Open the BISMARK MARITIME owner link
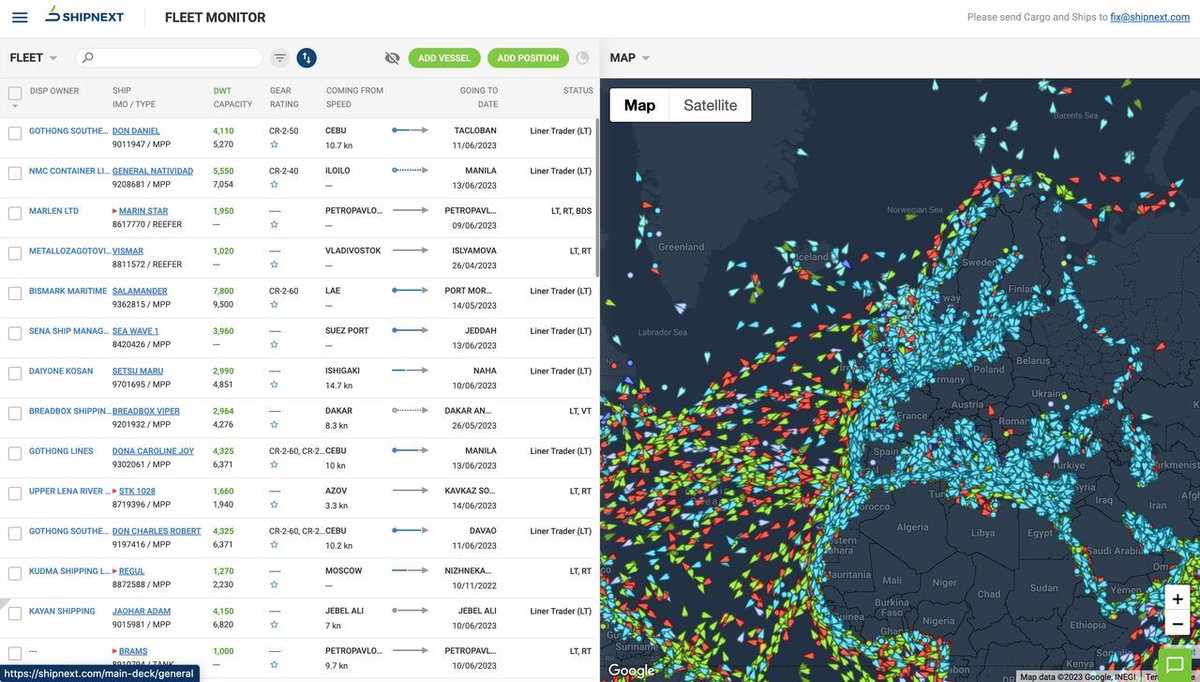 [x=68, y=291]
